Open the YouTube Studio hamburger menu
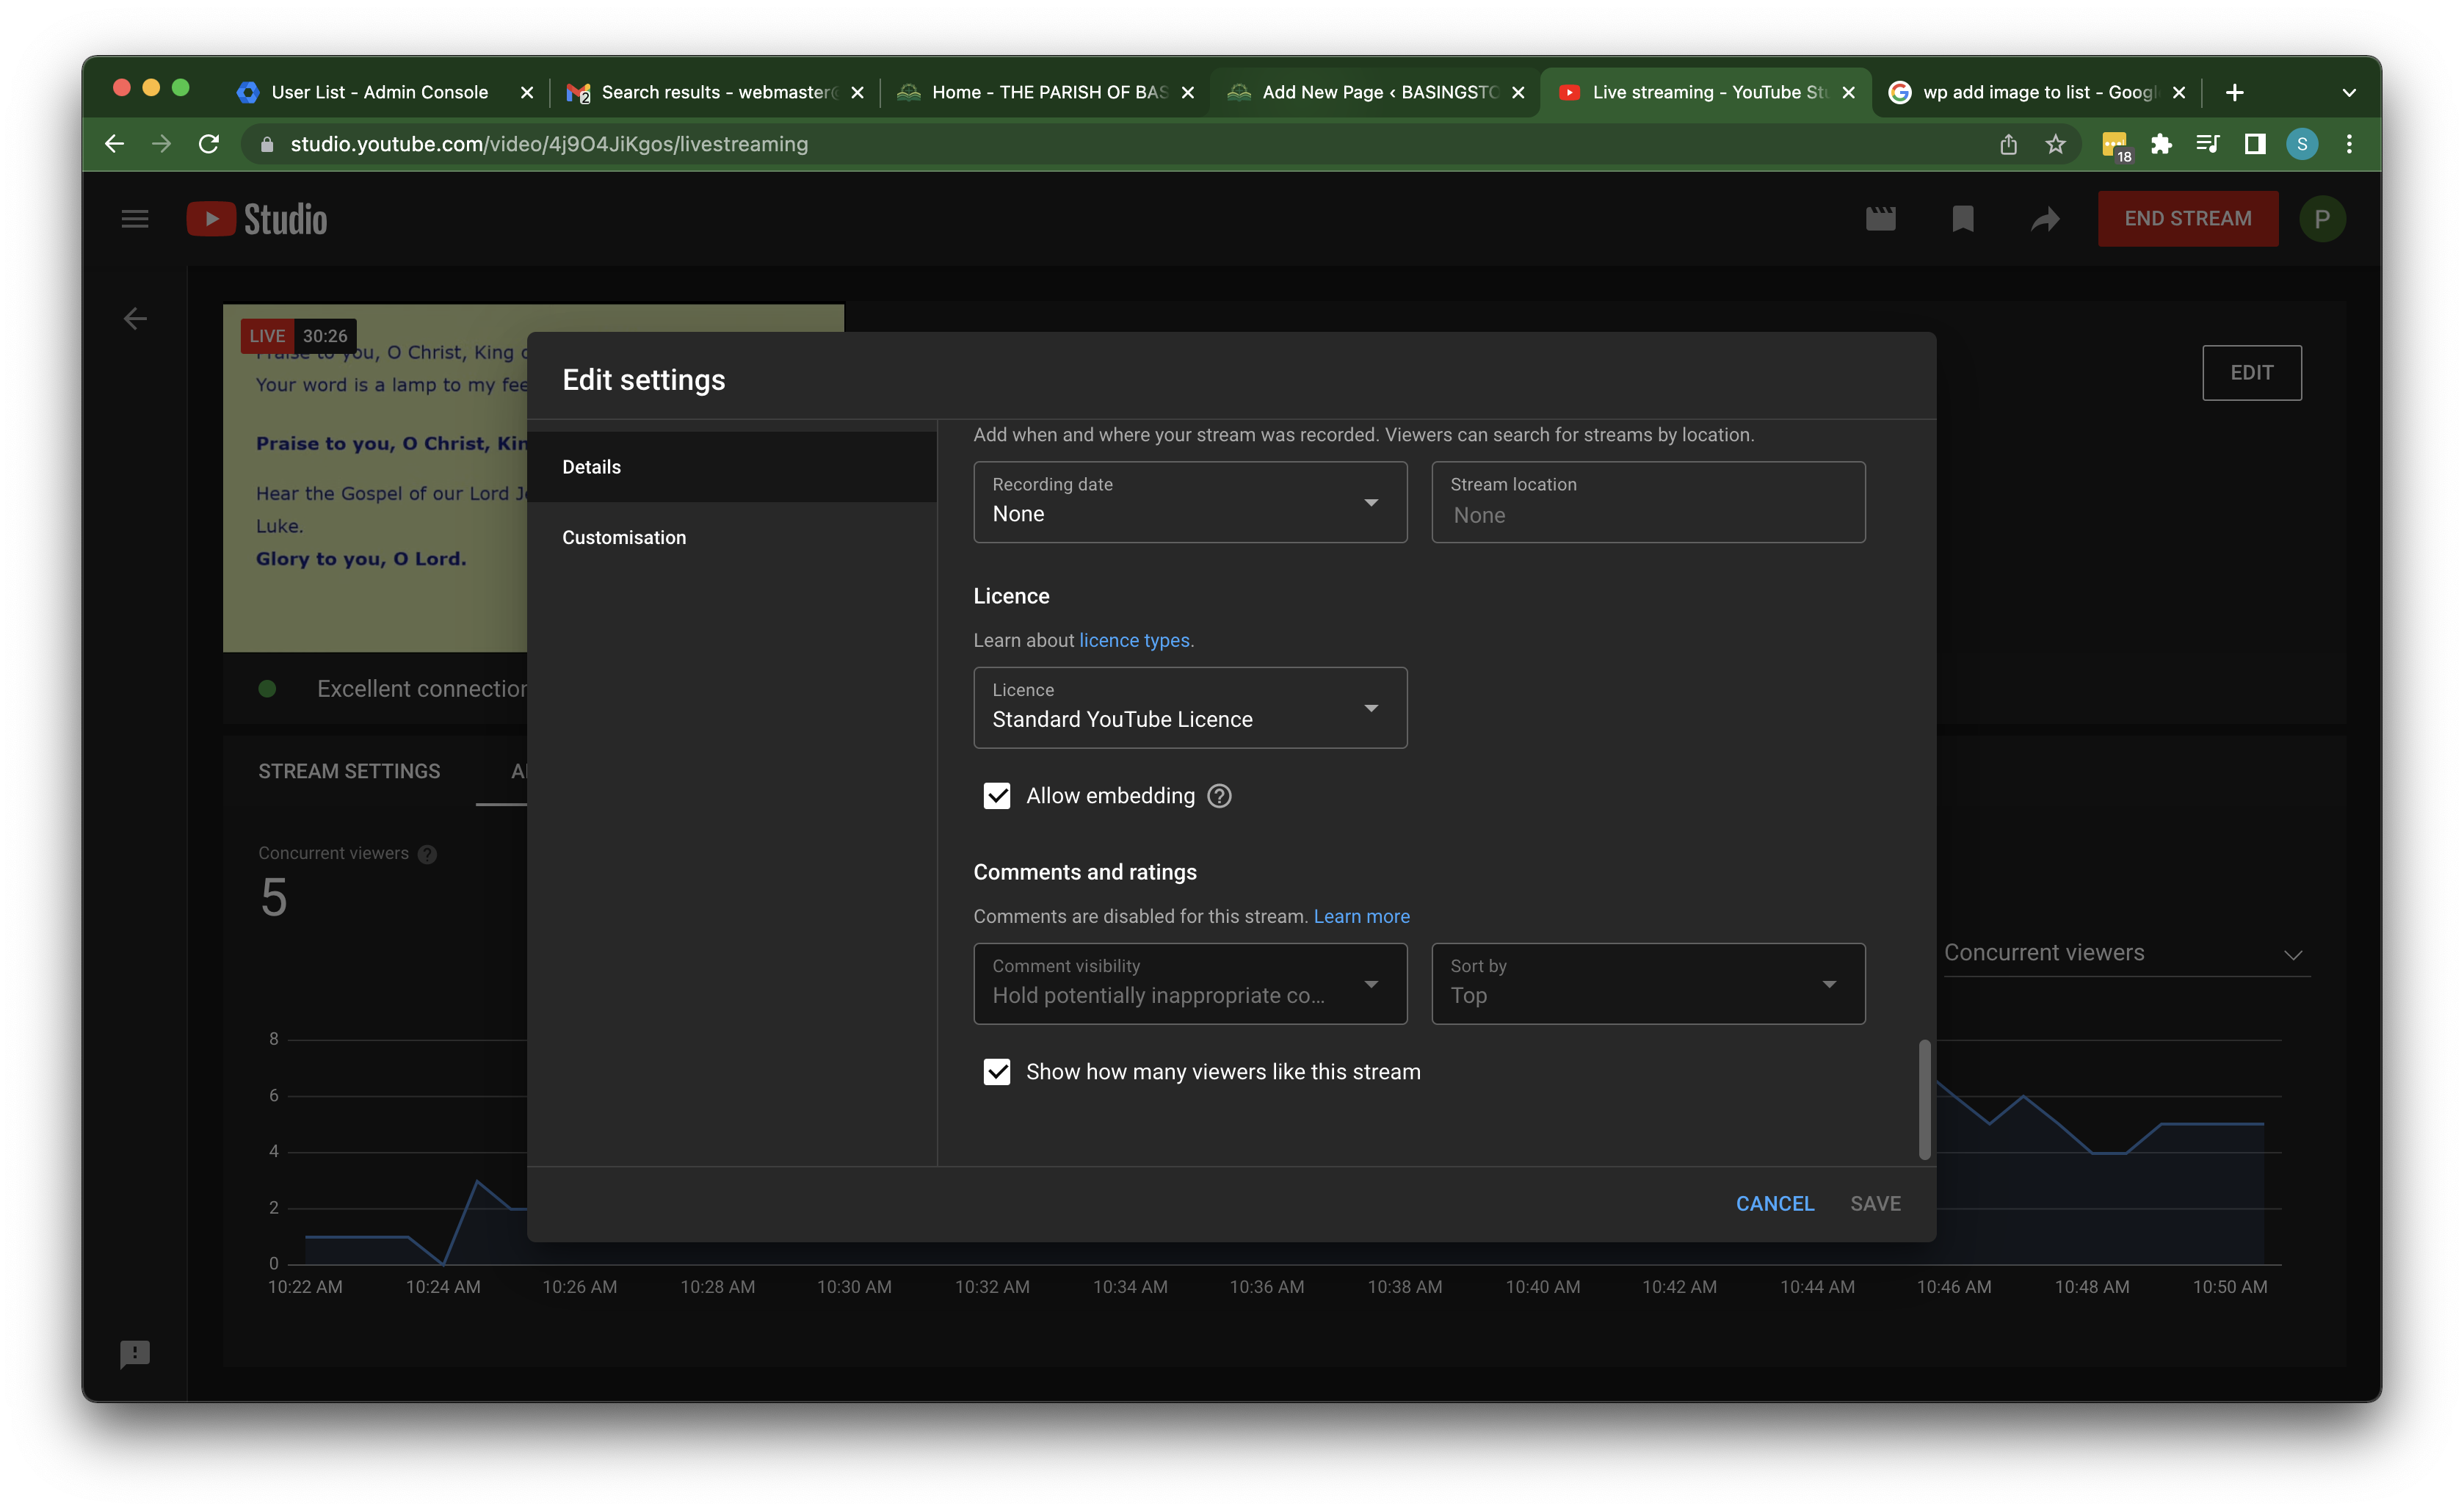This screenshot has height=1511, width=2464. [x=135, y=218]
